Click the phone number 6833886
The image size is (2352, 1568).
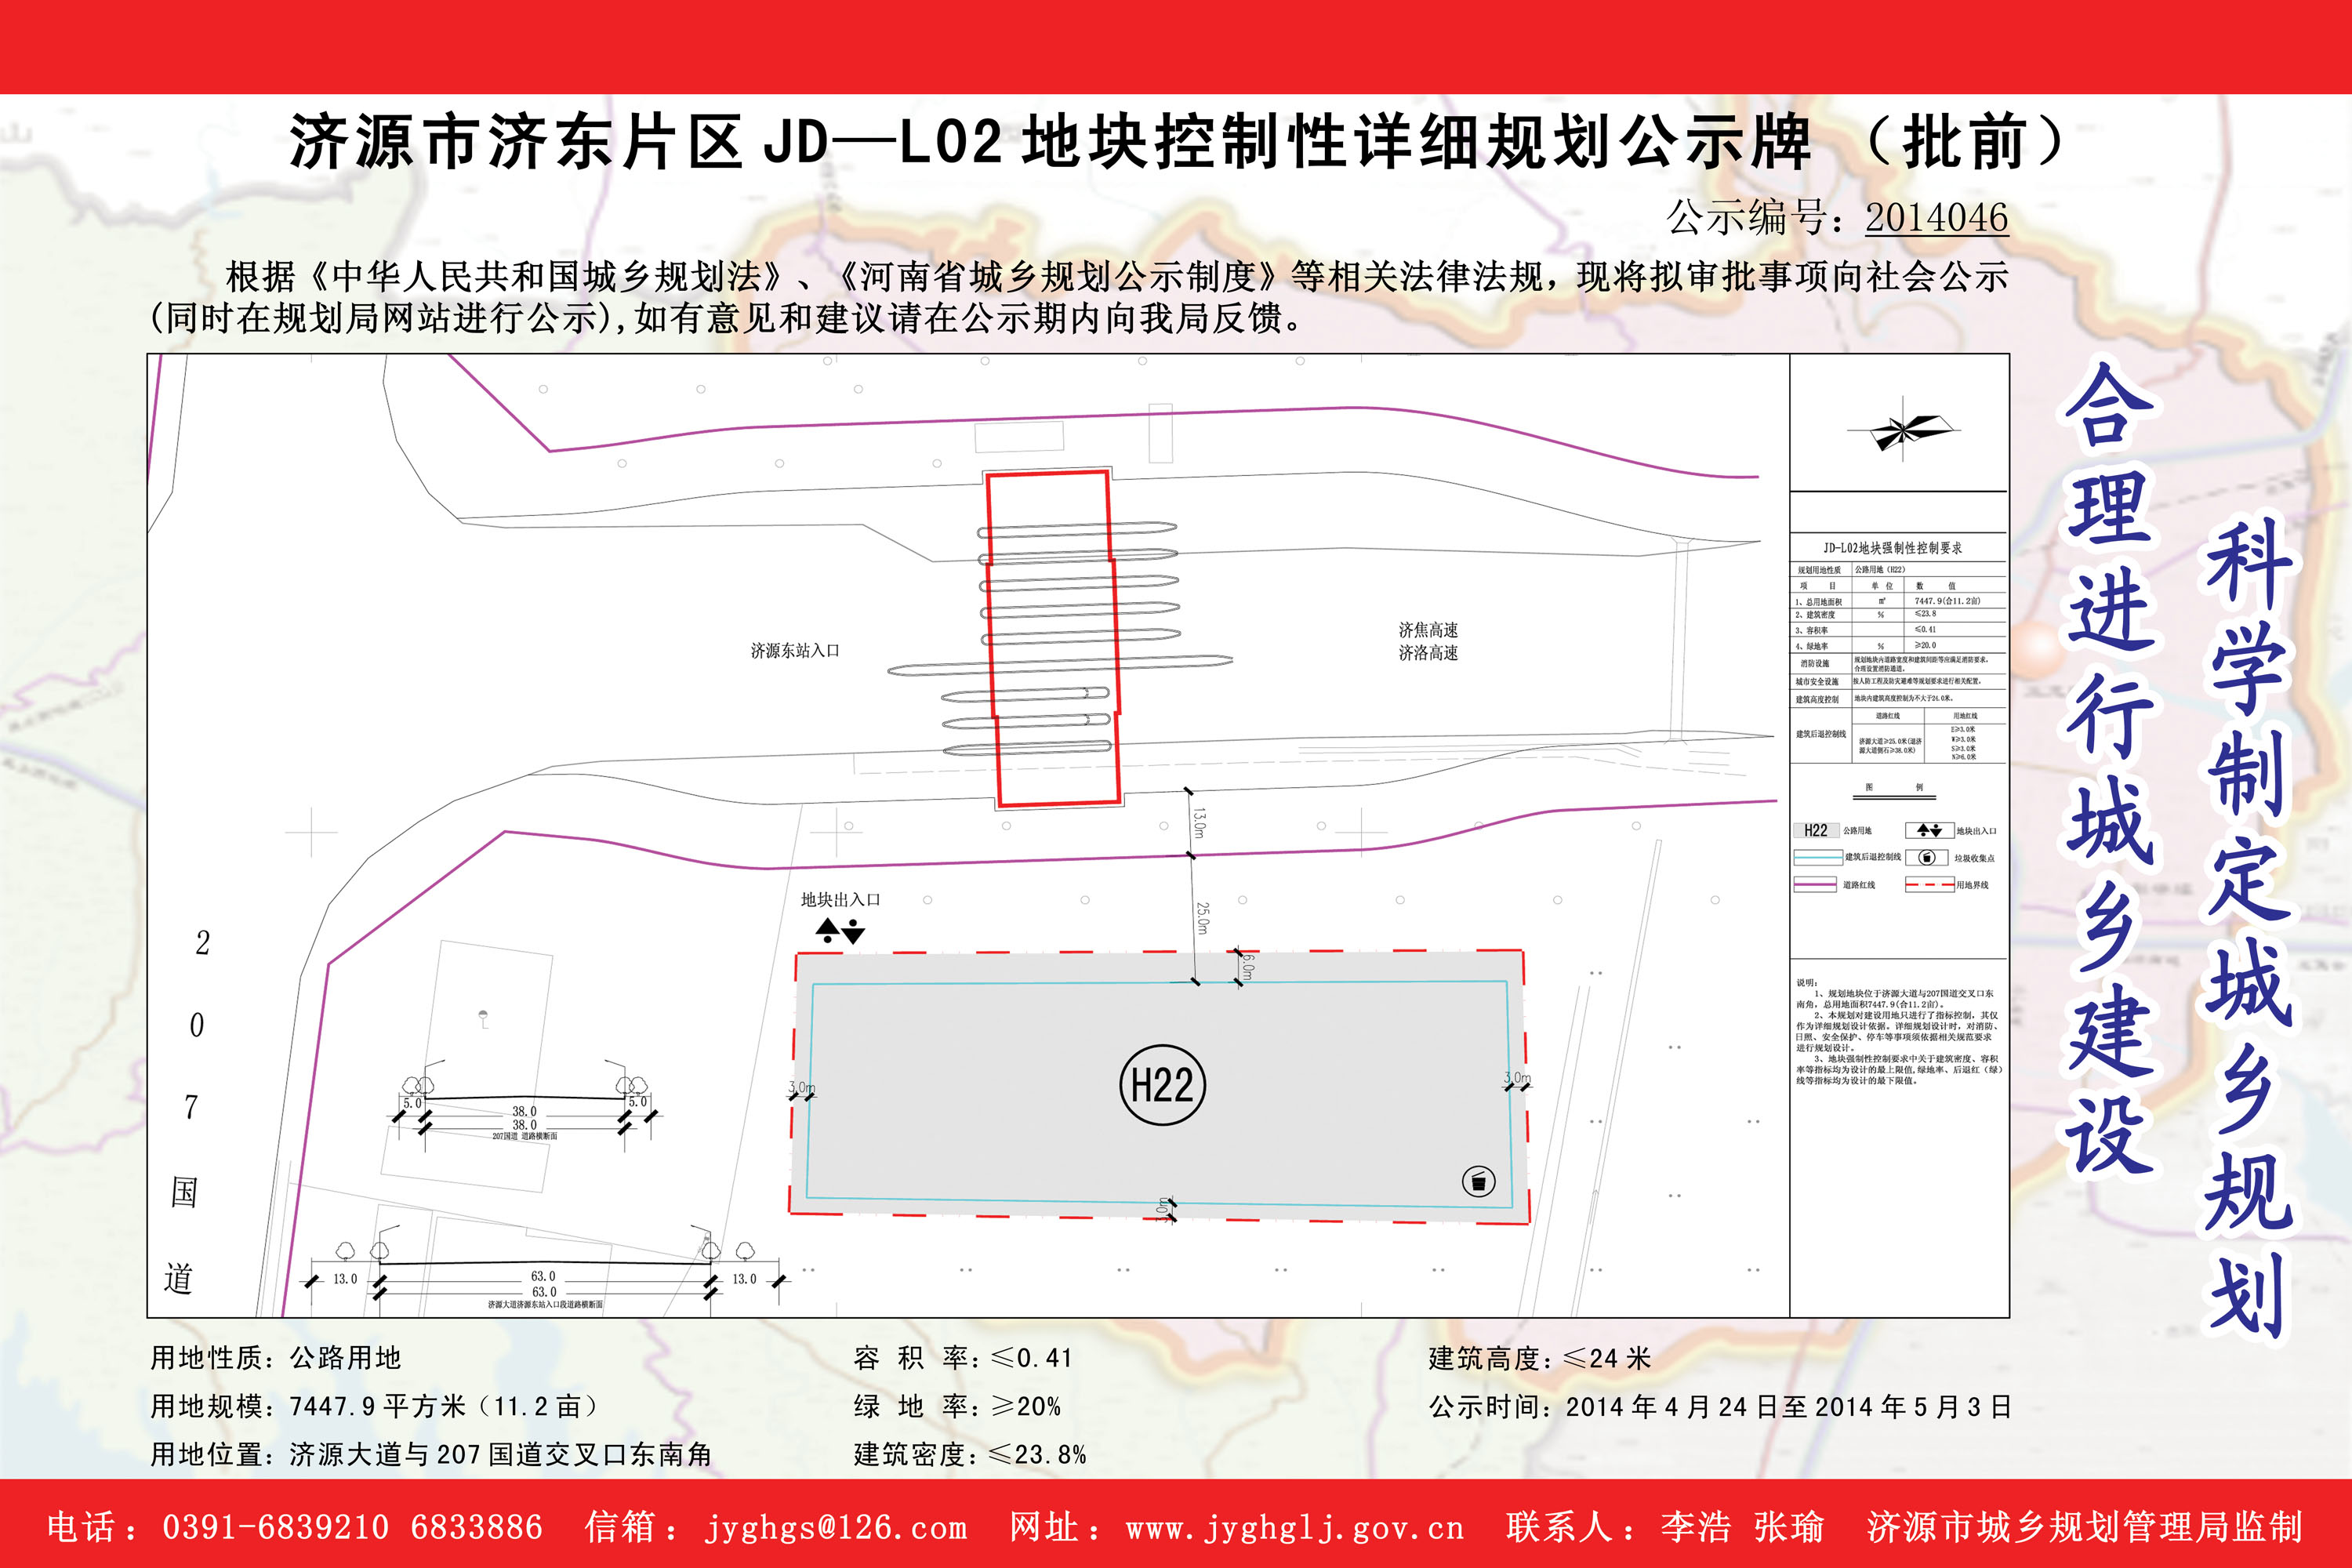pos(476,1527)
